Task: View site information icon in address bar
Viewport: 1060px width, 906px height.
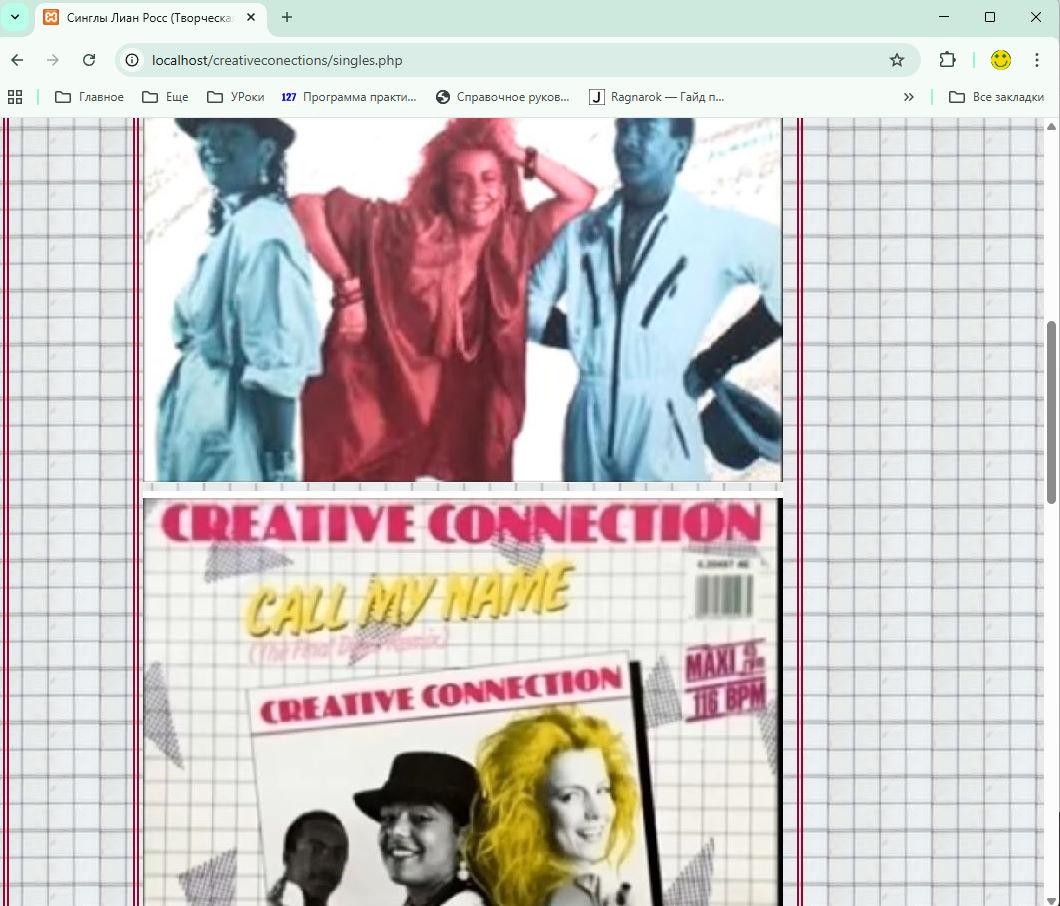Action: tap(132, 60)
